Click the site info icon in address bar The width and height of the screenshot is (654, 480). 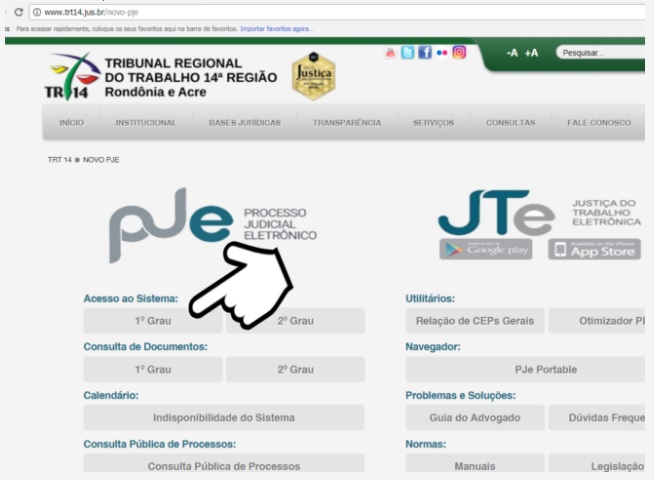(37, 12)
